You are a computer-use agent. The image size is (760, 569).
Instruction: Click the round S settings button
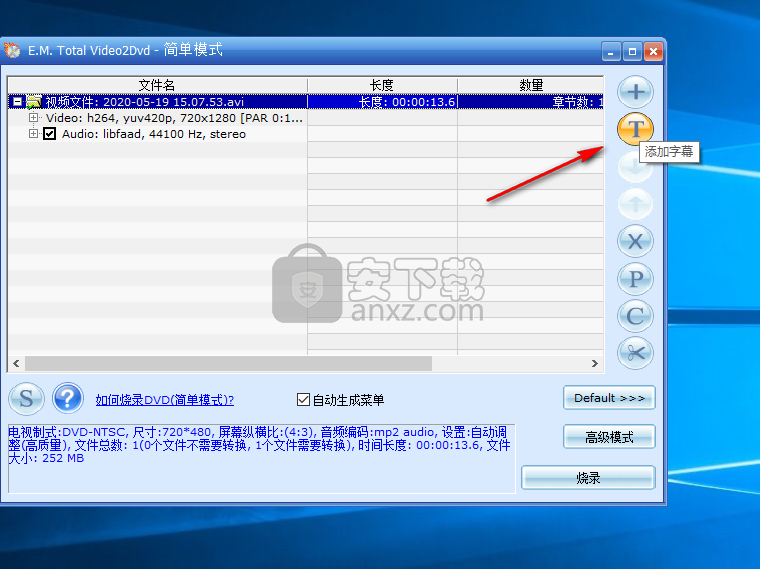(26, 398)
